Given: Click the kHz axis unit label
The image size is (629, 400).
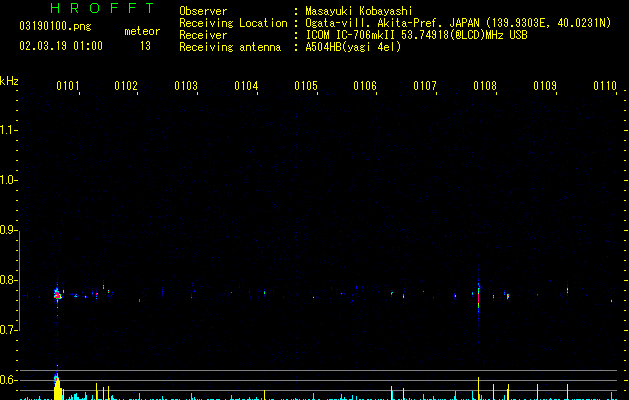Looking at the screenshot, I should 9,81.
